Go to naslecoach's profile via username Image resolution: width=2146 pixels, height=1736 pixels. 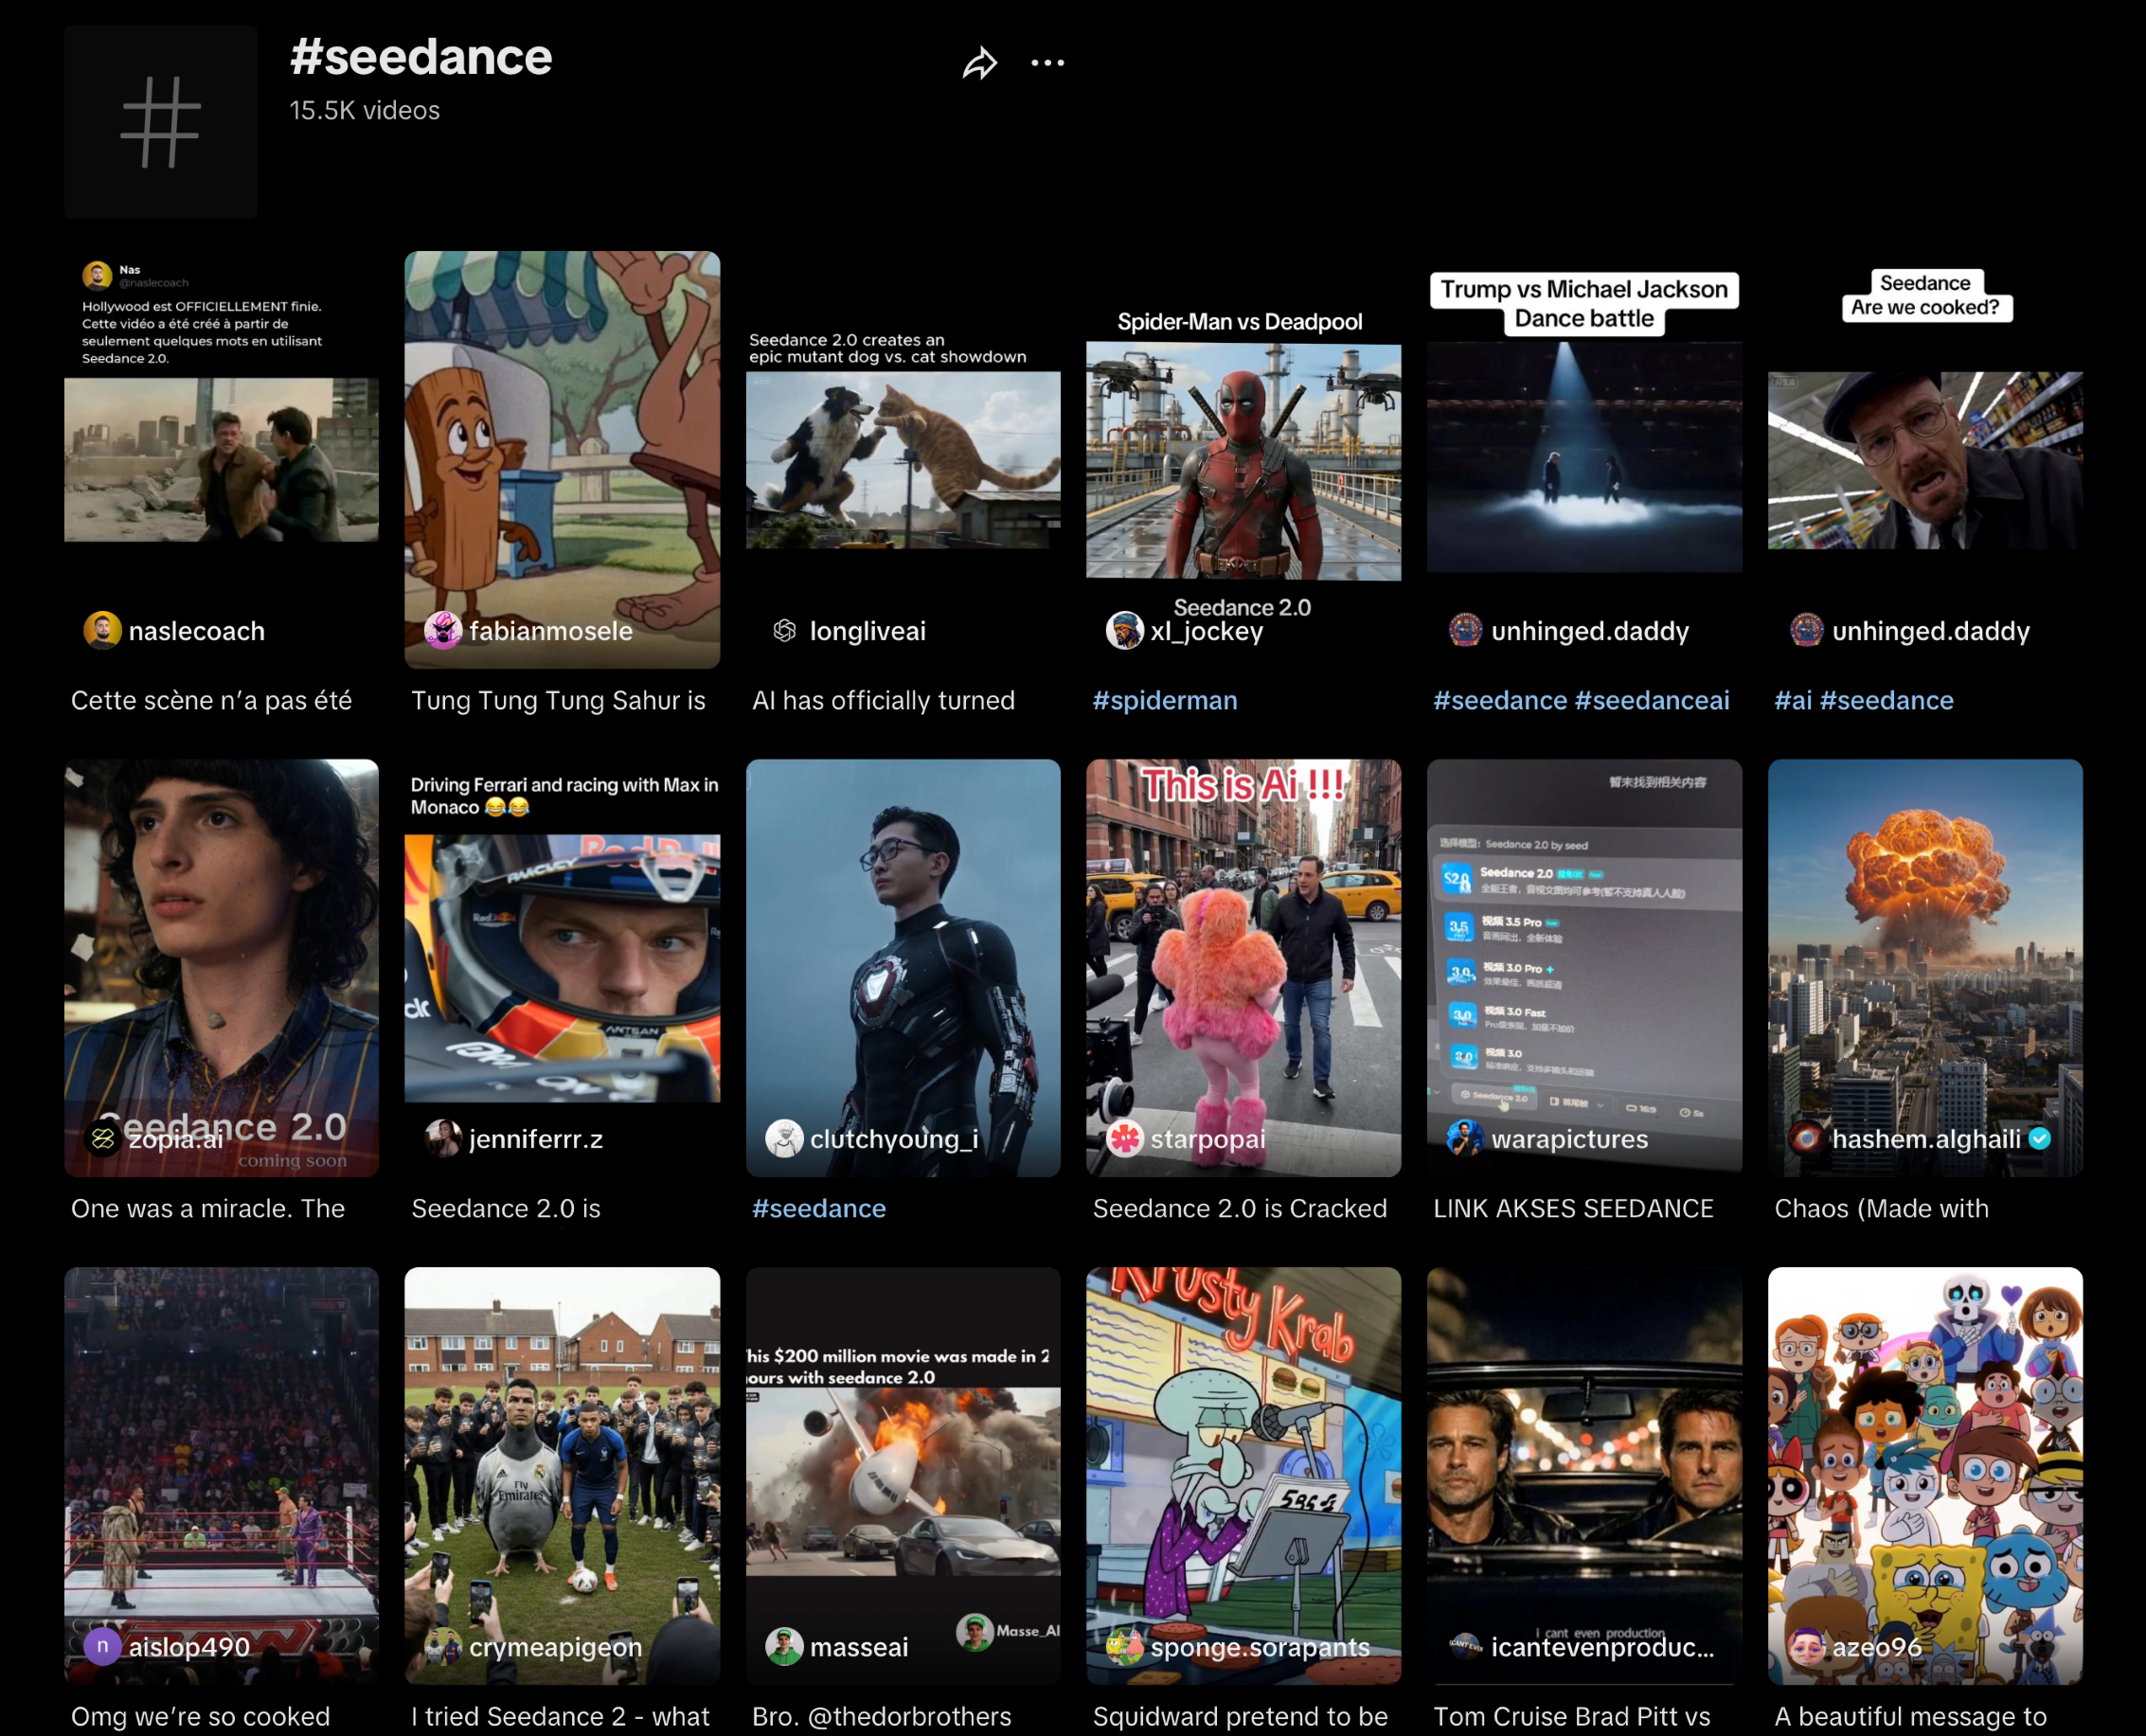[x=197, y=632]
